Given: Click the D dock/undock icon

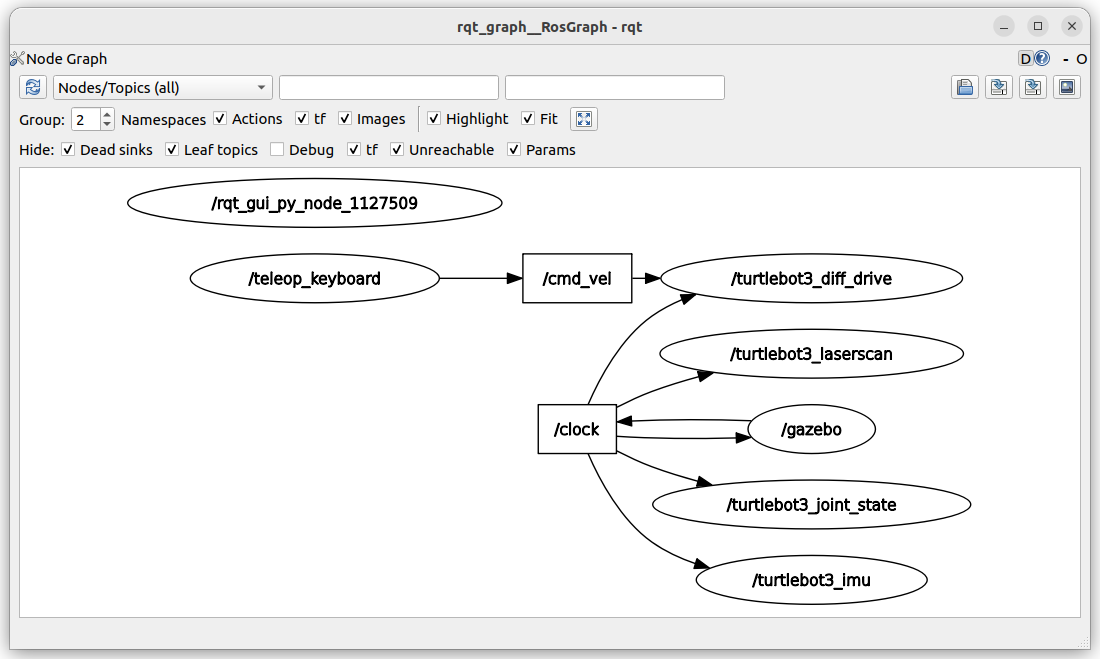Looking at the screenshot, I should [x=1026, y=58].
